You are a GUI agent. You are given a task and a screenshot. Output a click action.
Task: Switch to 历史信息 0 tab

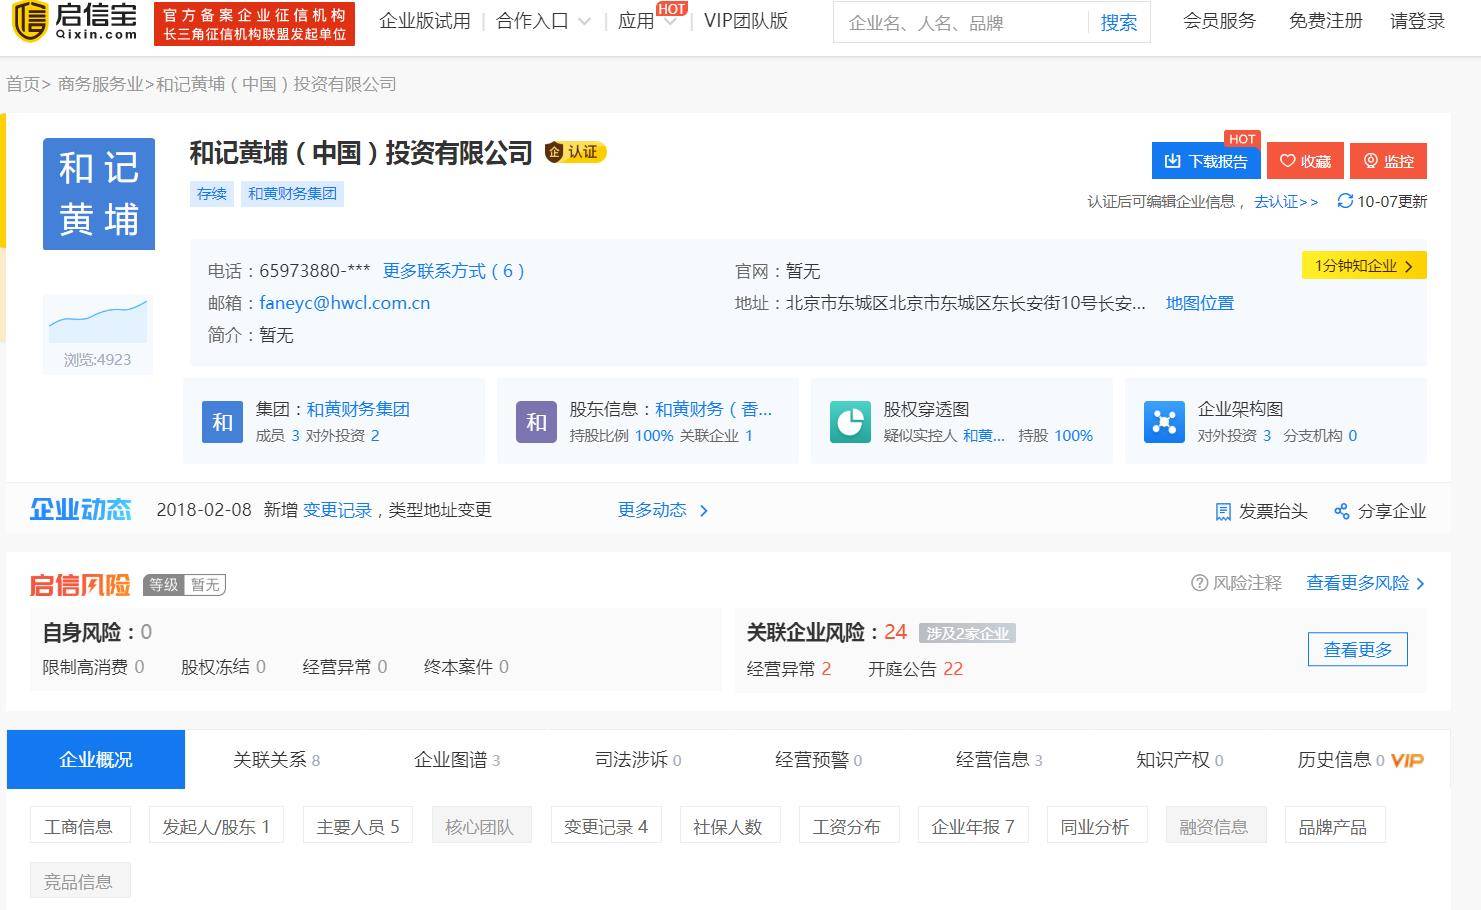point(1341,760)
